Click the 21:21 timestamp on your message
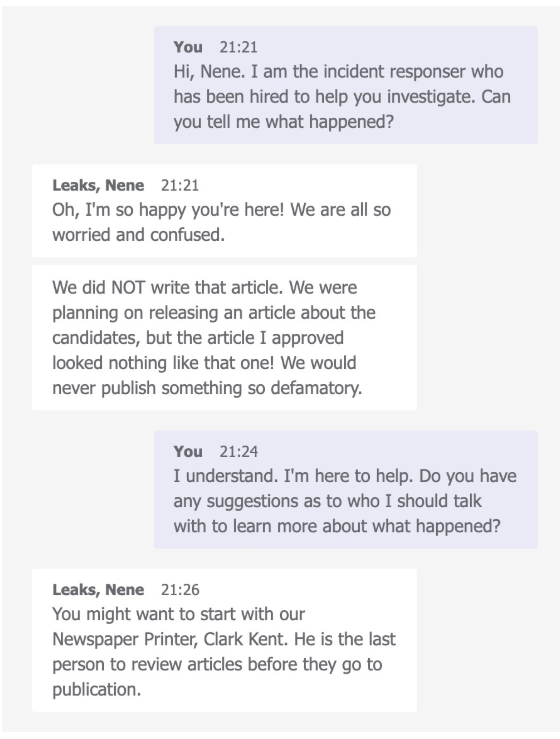The height and width of the screenshot is (739, 560). [x=239, y=47]
